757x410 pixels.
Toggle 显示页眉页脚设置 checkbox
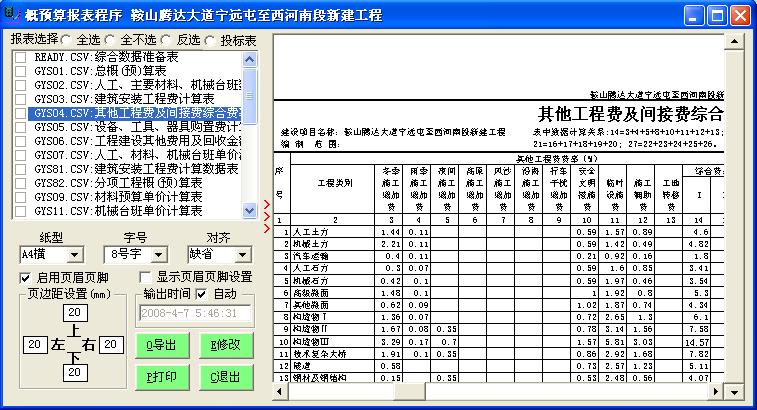[144, 278]
